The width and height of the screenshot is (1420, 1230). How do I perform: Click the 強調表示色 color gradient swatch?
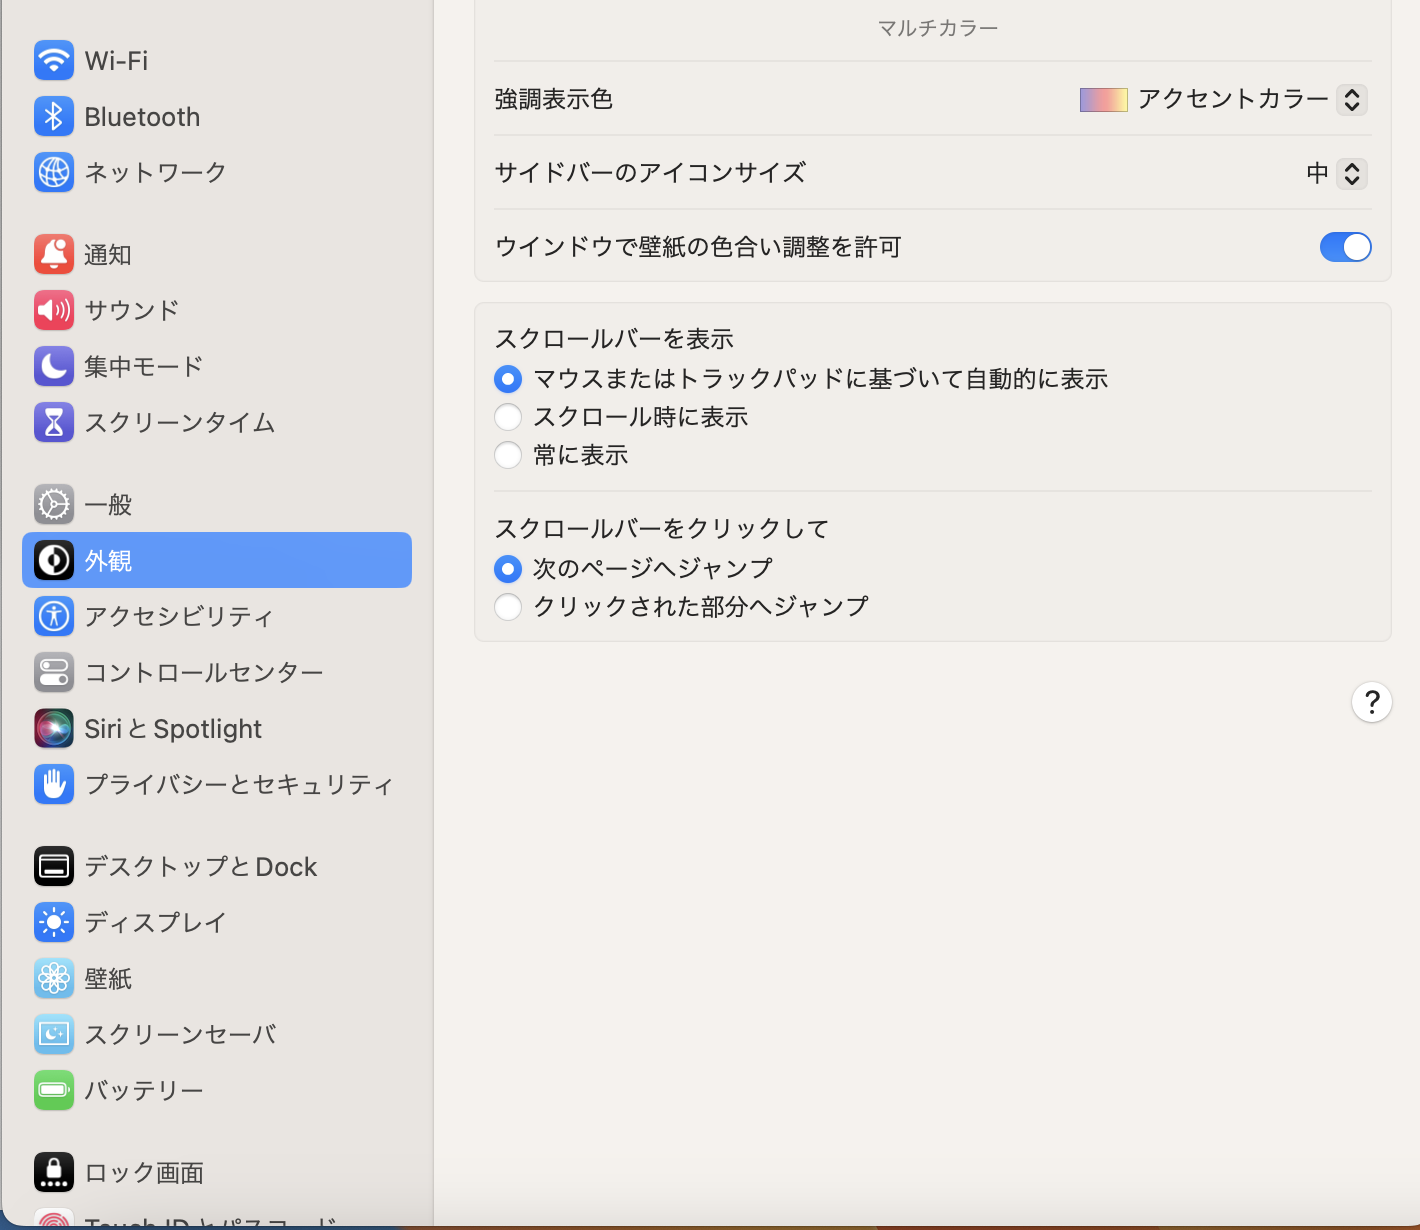tap(1104, 99)
